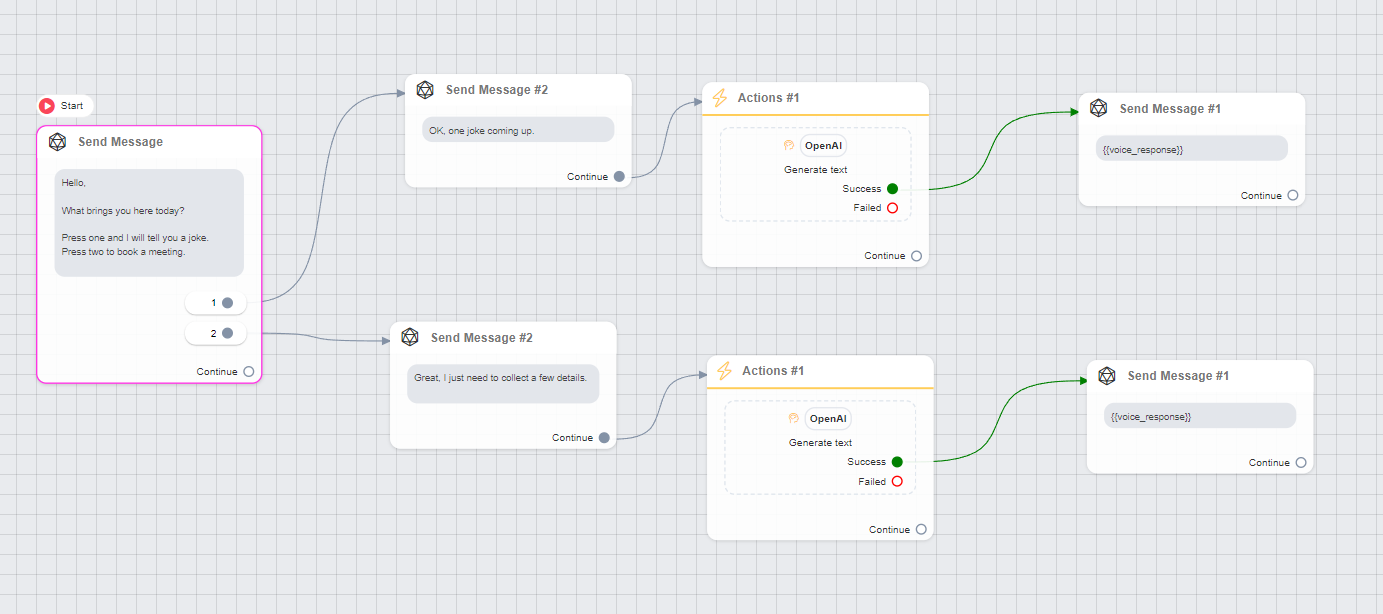Click the empty Continue circle on the top-right Send Message #1

1297,195
